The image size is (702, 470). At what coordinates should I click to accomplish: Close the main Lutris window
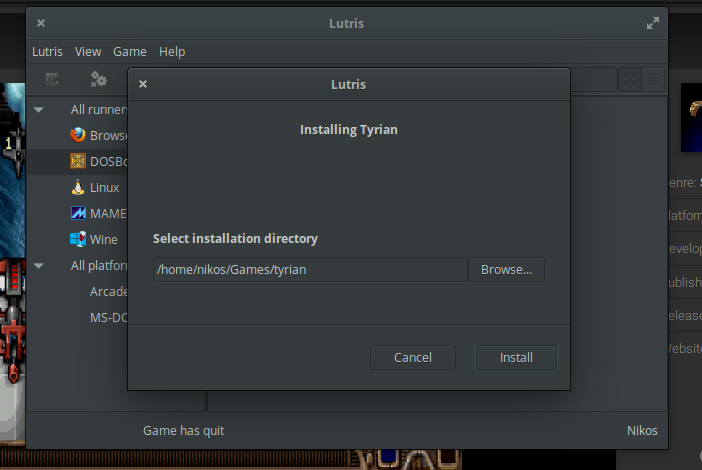(x=41, y=23)
